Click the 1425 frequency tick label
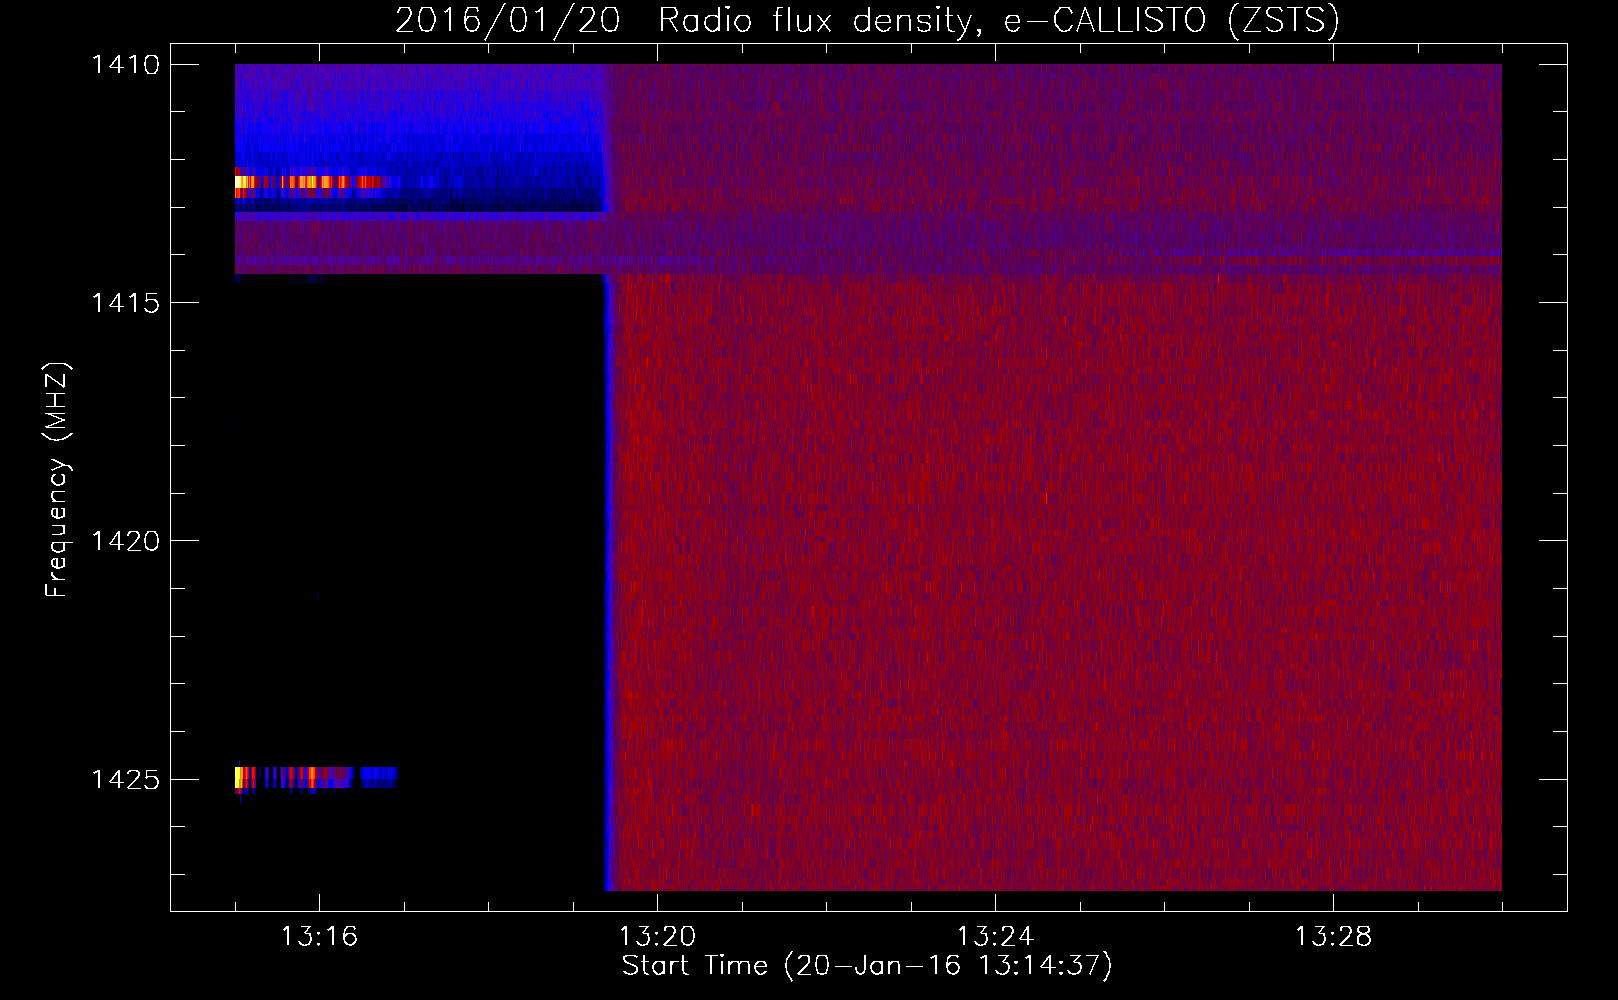 tap(125, 779)
